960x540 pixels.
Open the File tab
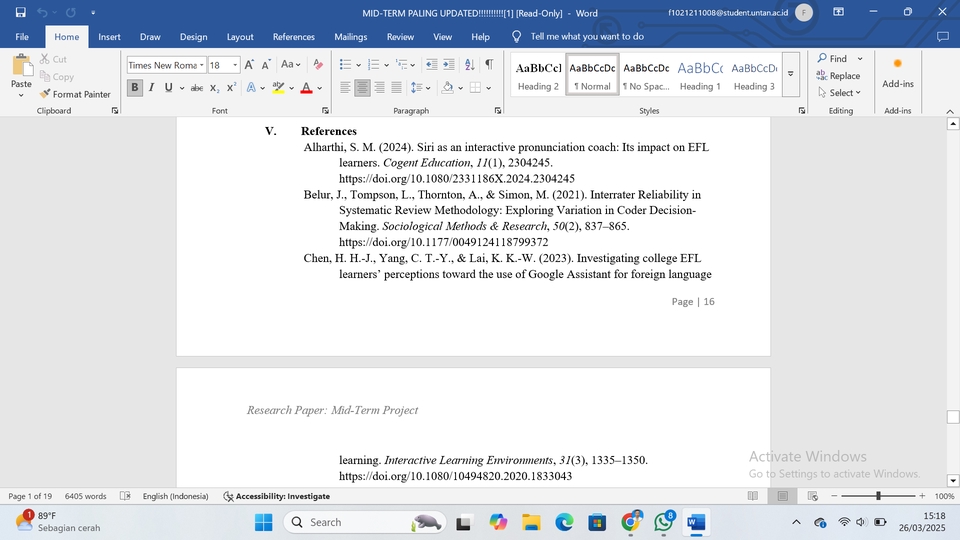22,37
